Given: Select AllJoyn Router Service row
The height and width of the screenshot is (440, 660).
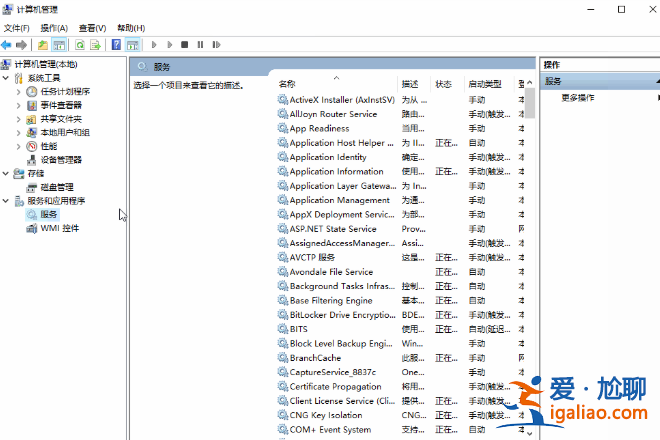Looking at the screenshot, I should [x=333, y=114].
